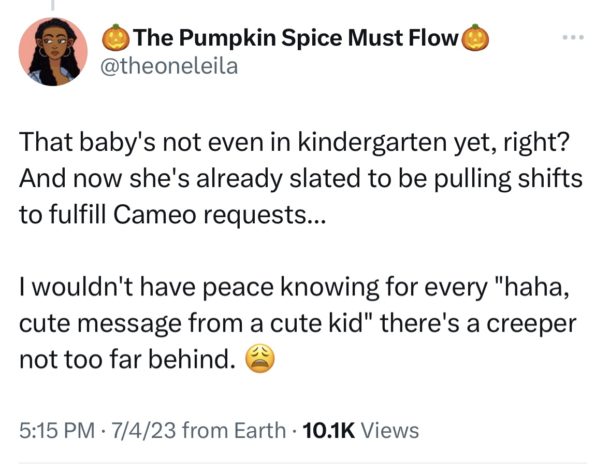This screenshot has width=595, height=468.
Task: Open 'The Pumpkin Spice Must Flow' profile name
Action: (x=296, y=38)
